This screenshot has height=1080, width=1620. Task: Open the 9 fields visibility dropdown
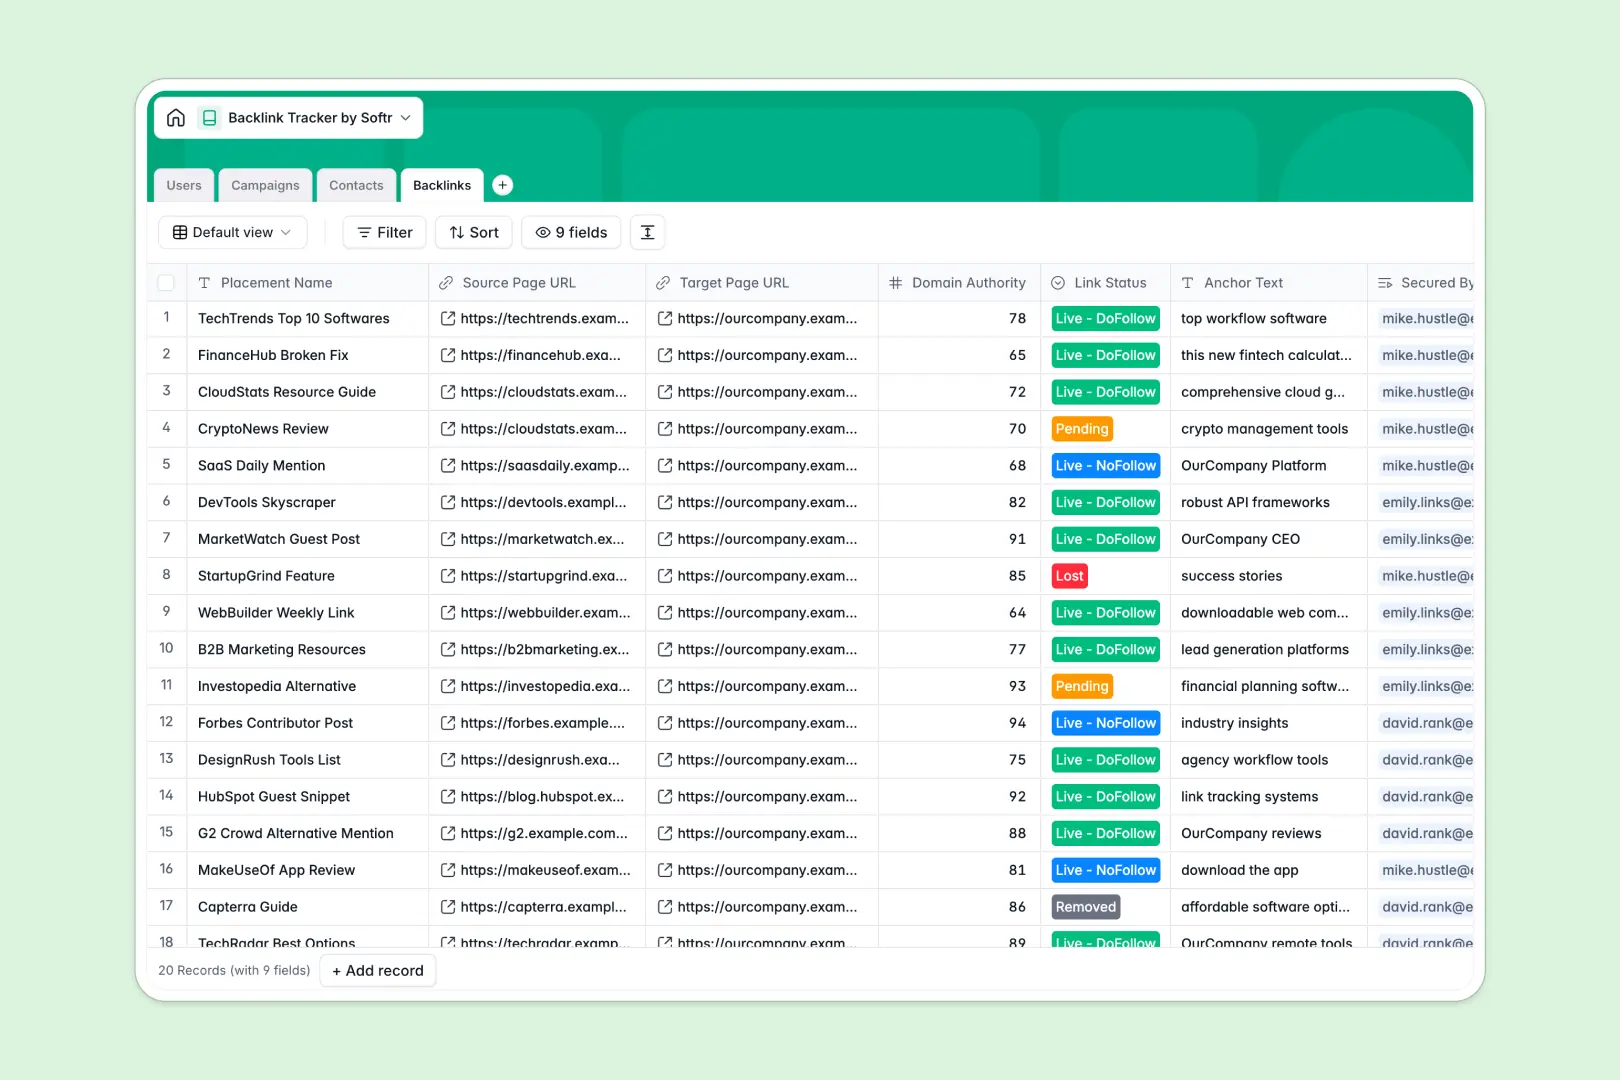(570, 232)
